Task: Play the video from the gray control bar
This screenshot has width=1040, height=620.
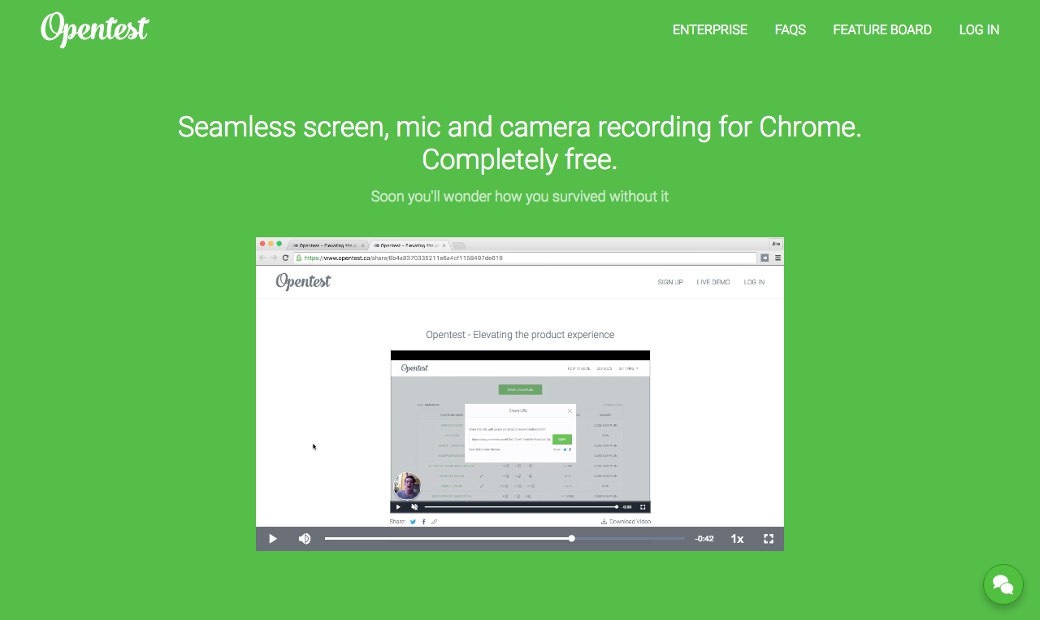Action: 273,539
